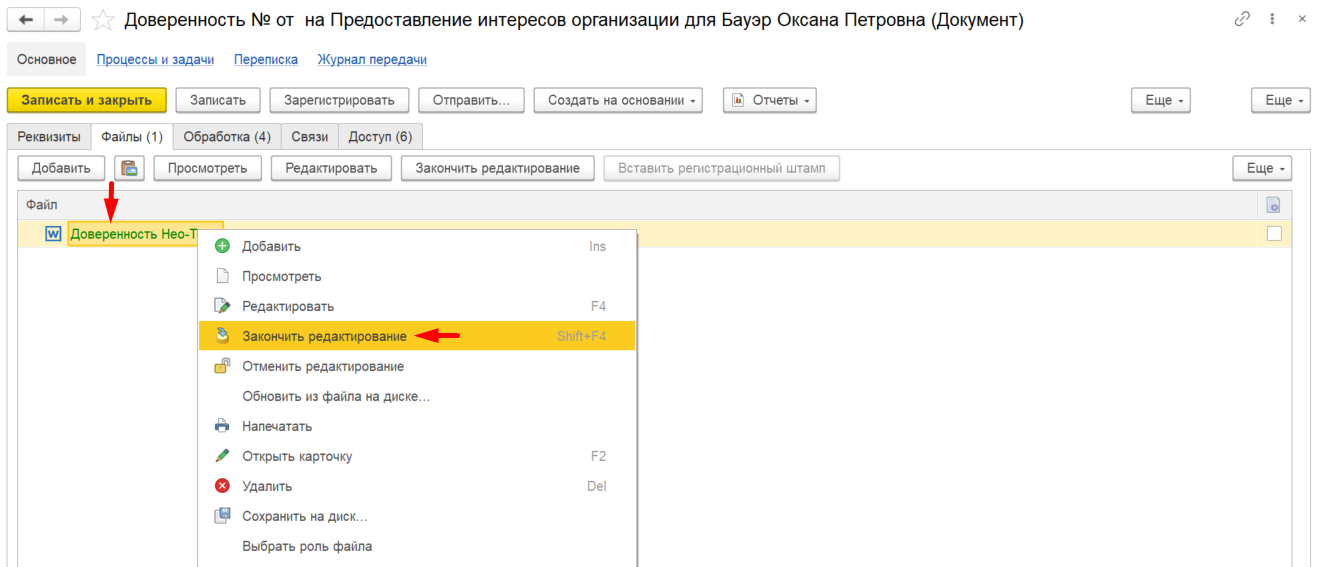Click the Файл column header
Image resolution: width=1317 pixels, height=567 pixels.
pos(42,205)
